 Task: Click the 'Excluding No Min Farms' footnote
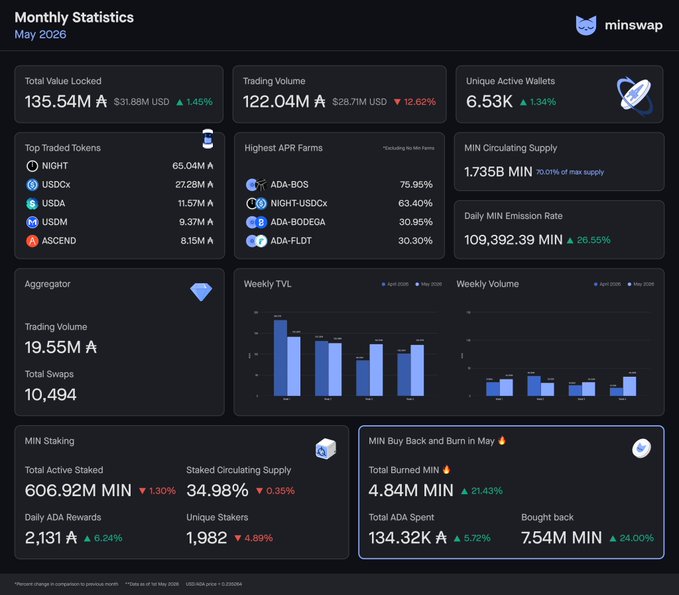point(408,148)
